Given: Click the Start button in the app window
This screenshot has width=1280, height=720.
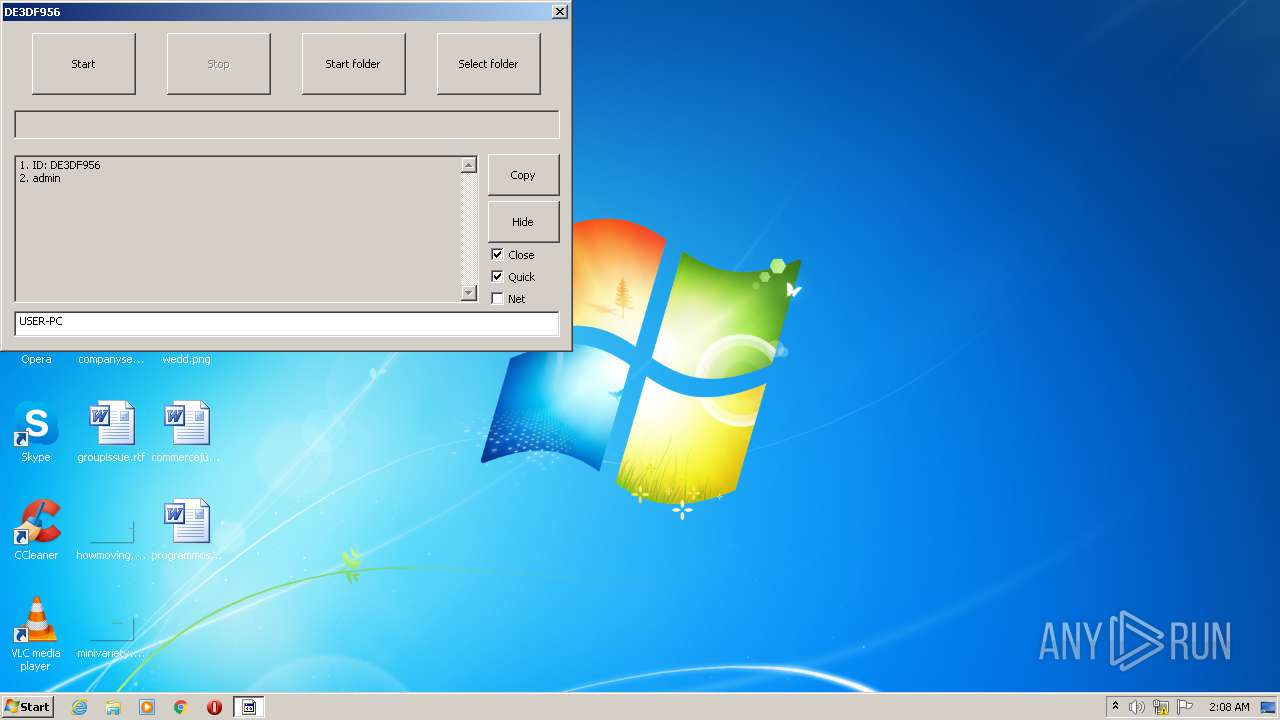Looking at the screenshot, I should click(84, 64).
